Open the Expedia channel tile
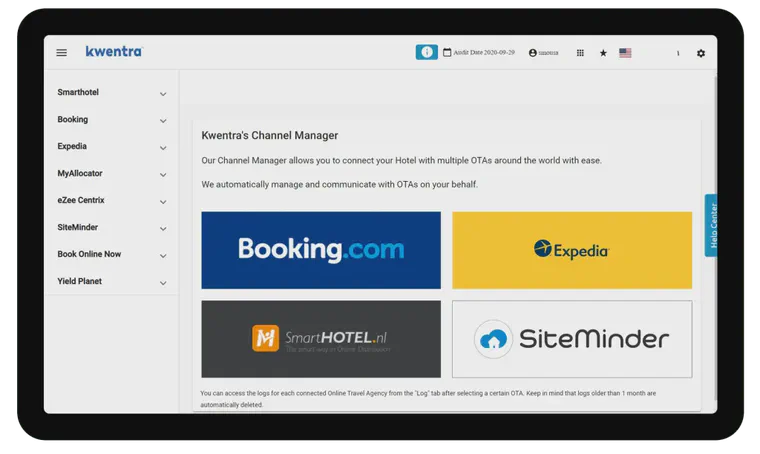Viewport: 760px width, 454px height. (572, 250)
